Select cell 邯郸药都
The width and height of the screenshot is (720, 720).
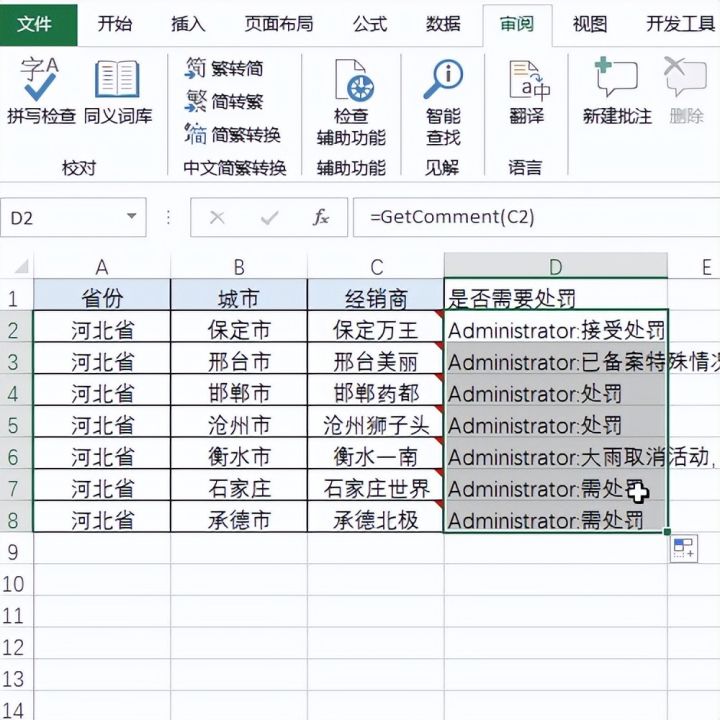[376, 390]
